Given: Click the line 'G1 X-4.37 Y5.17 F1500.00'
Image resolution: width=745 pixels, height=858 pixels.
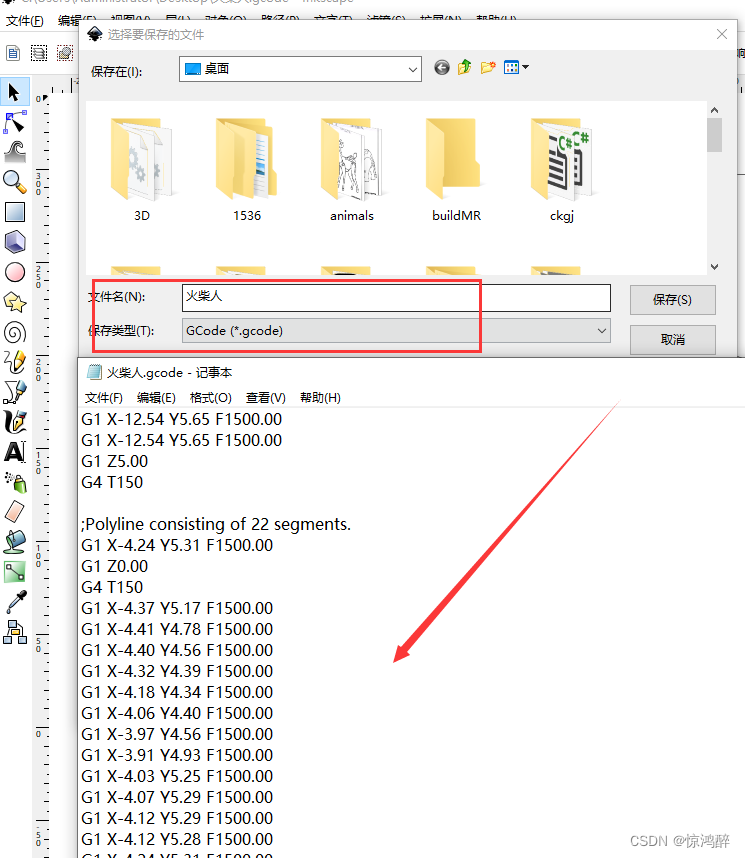Looking at the screenshot, I should (x=177, y=608).
